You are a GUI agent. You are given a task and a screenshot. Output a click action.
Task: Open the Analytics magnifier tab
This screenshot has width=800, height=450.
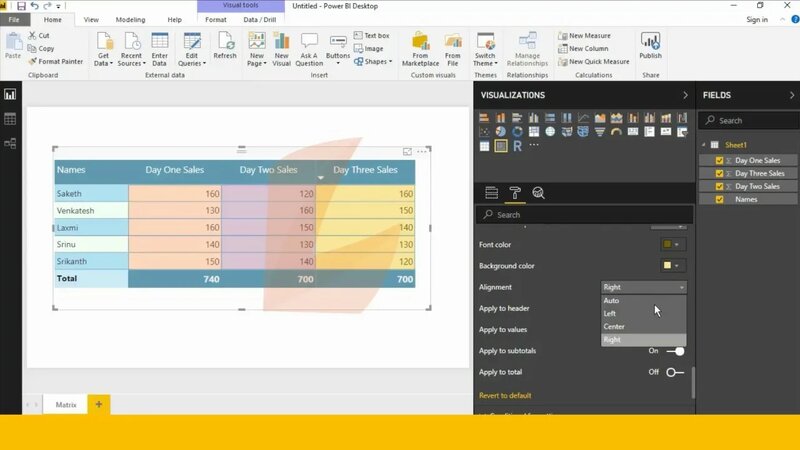pyautogui.click(x=538, y=193)
